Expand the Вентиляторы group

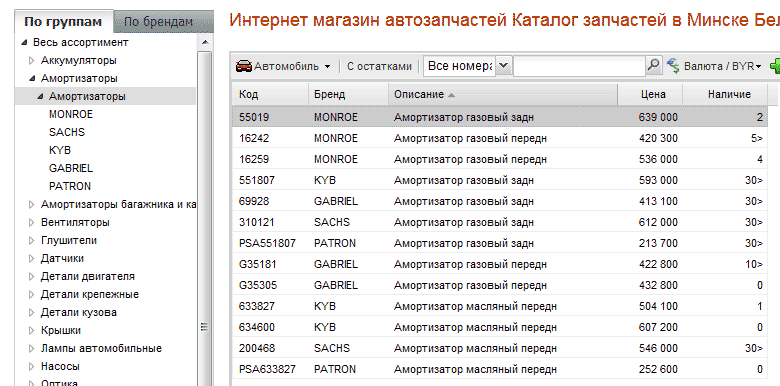pos(32,222)
